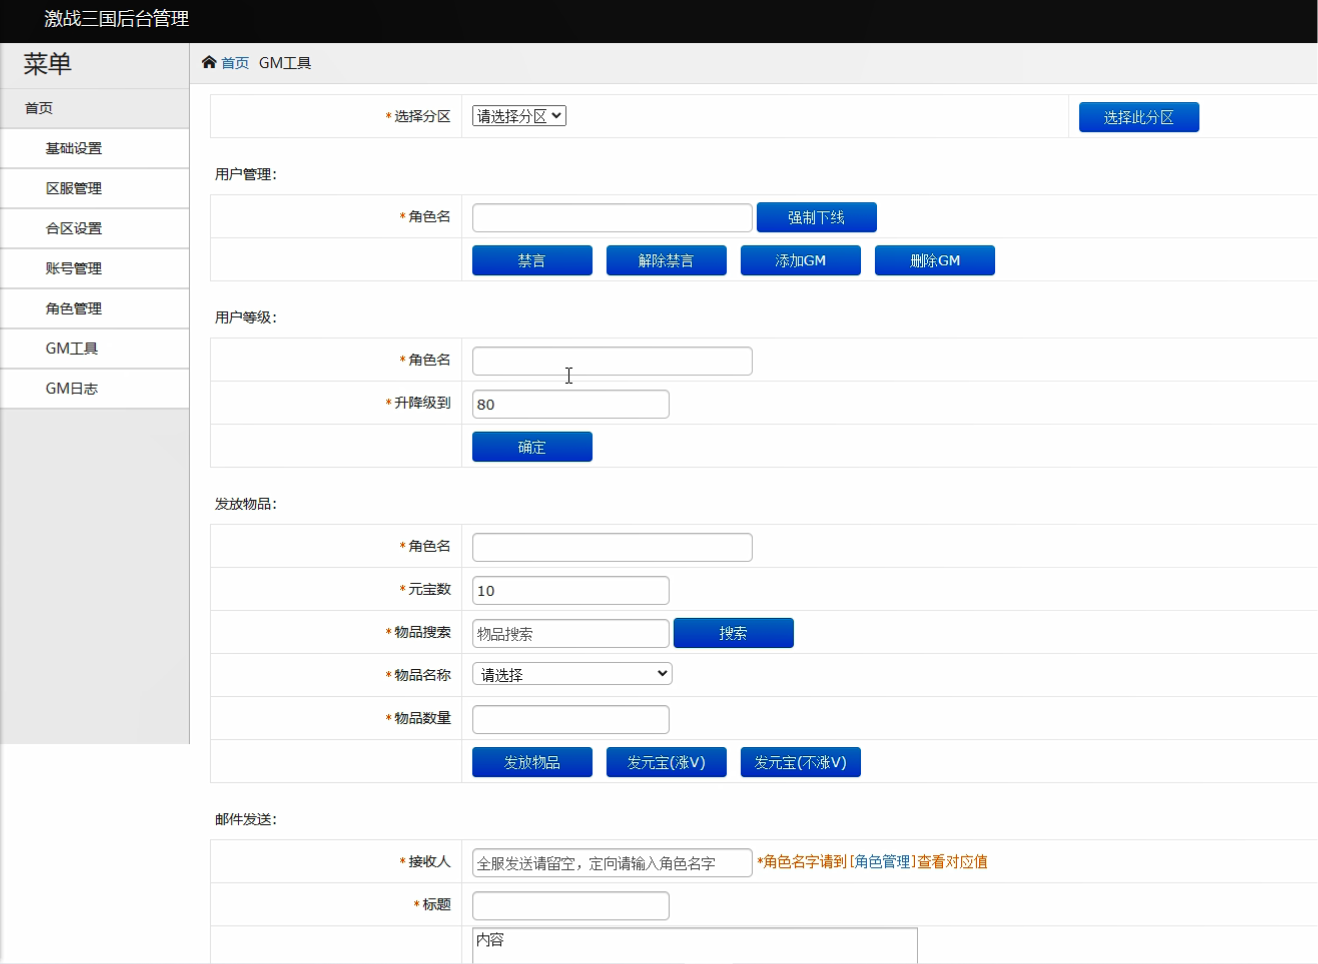Click the GM工具 breadcrumb text
Screen dimensions: 1318x964
click(x=285, y=63)
